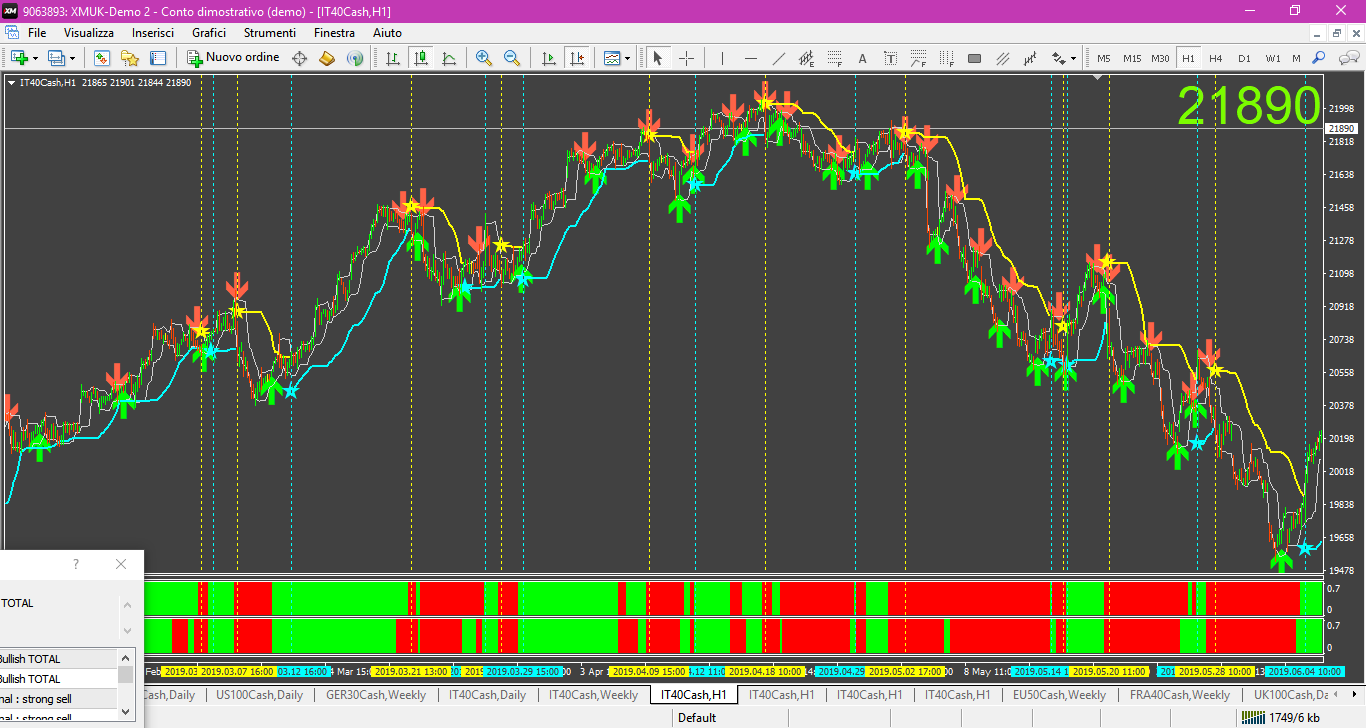Click the panel icon left of Nuovo ordine

pos(158,58)
